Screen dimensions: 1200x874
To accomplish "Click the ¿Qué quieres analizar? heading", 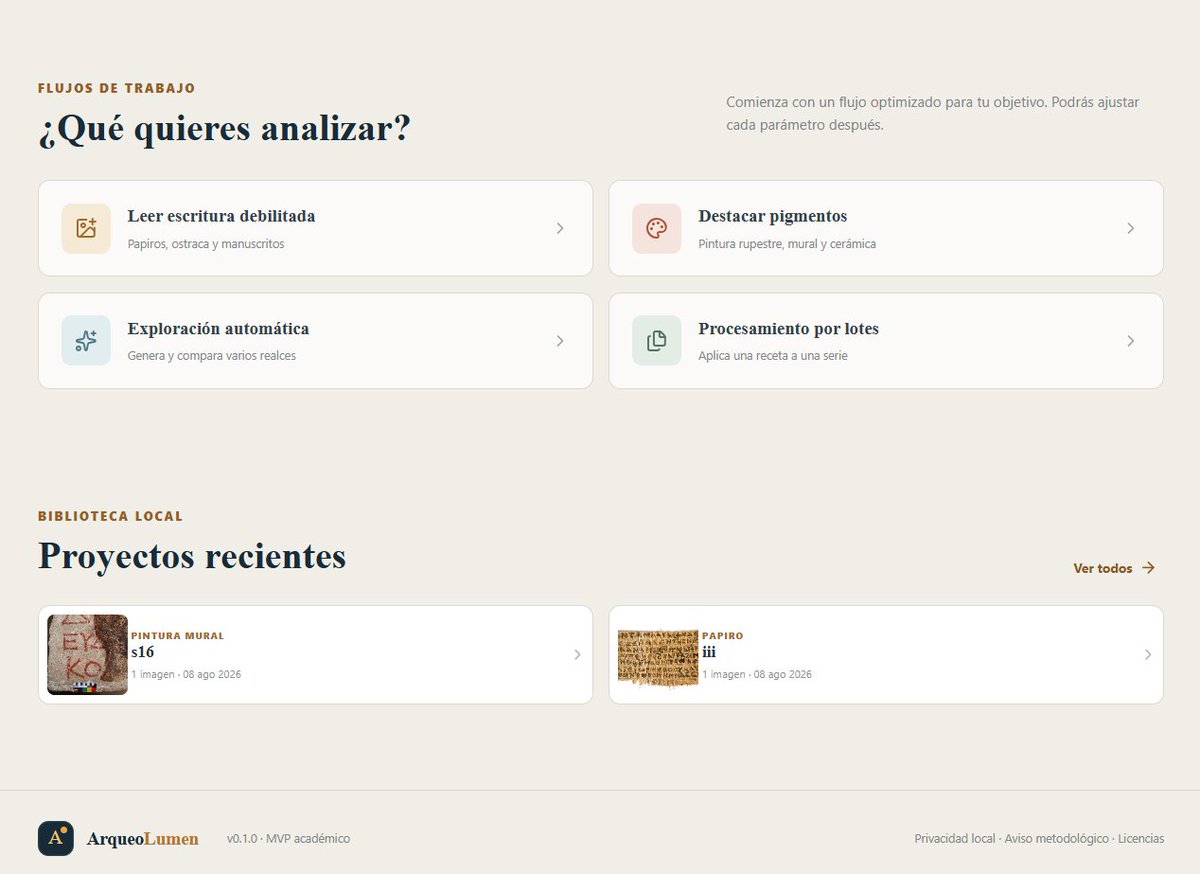I will [x=224, y=129].
